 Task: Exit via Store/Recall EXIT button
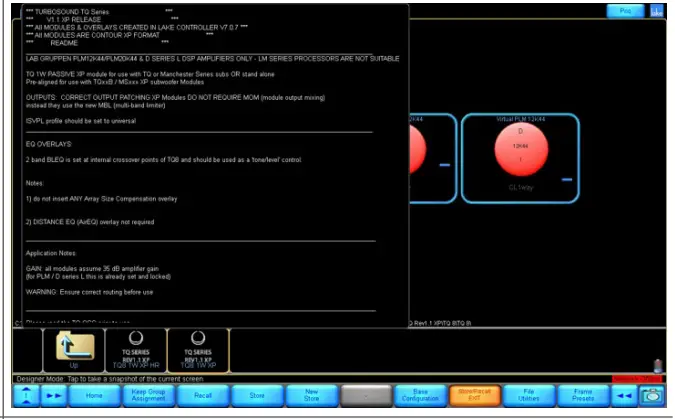tap(474, 396)
